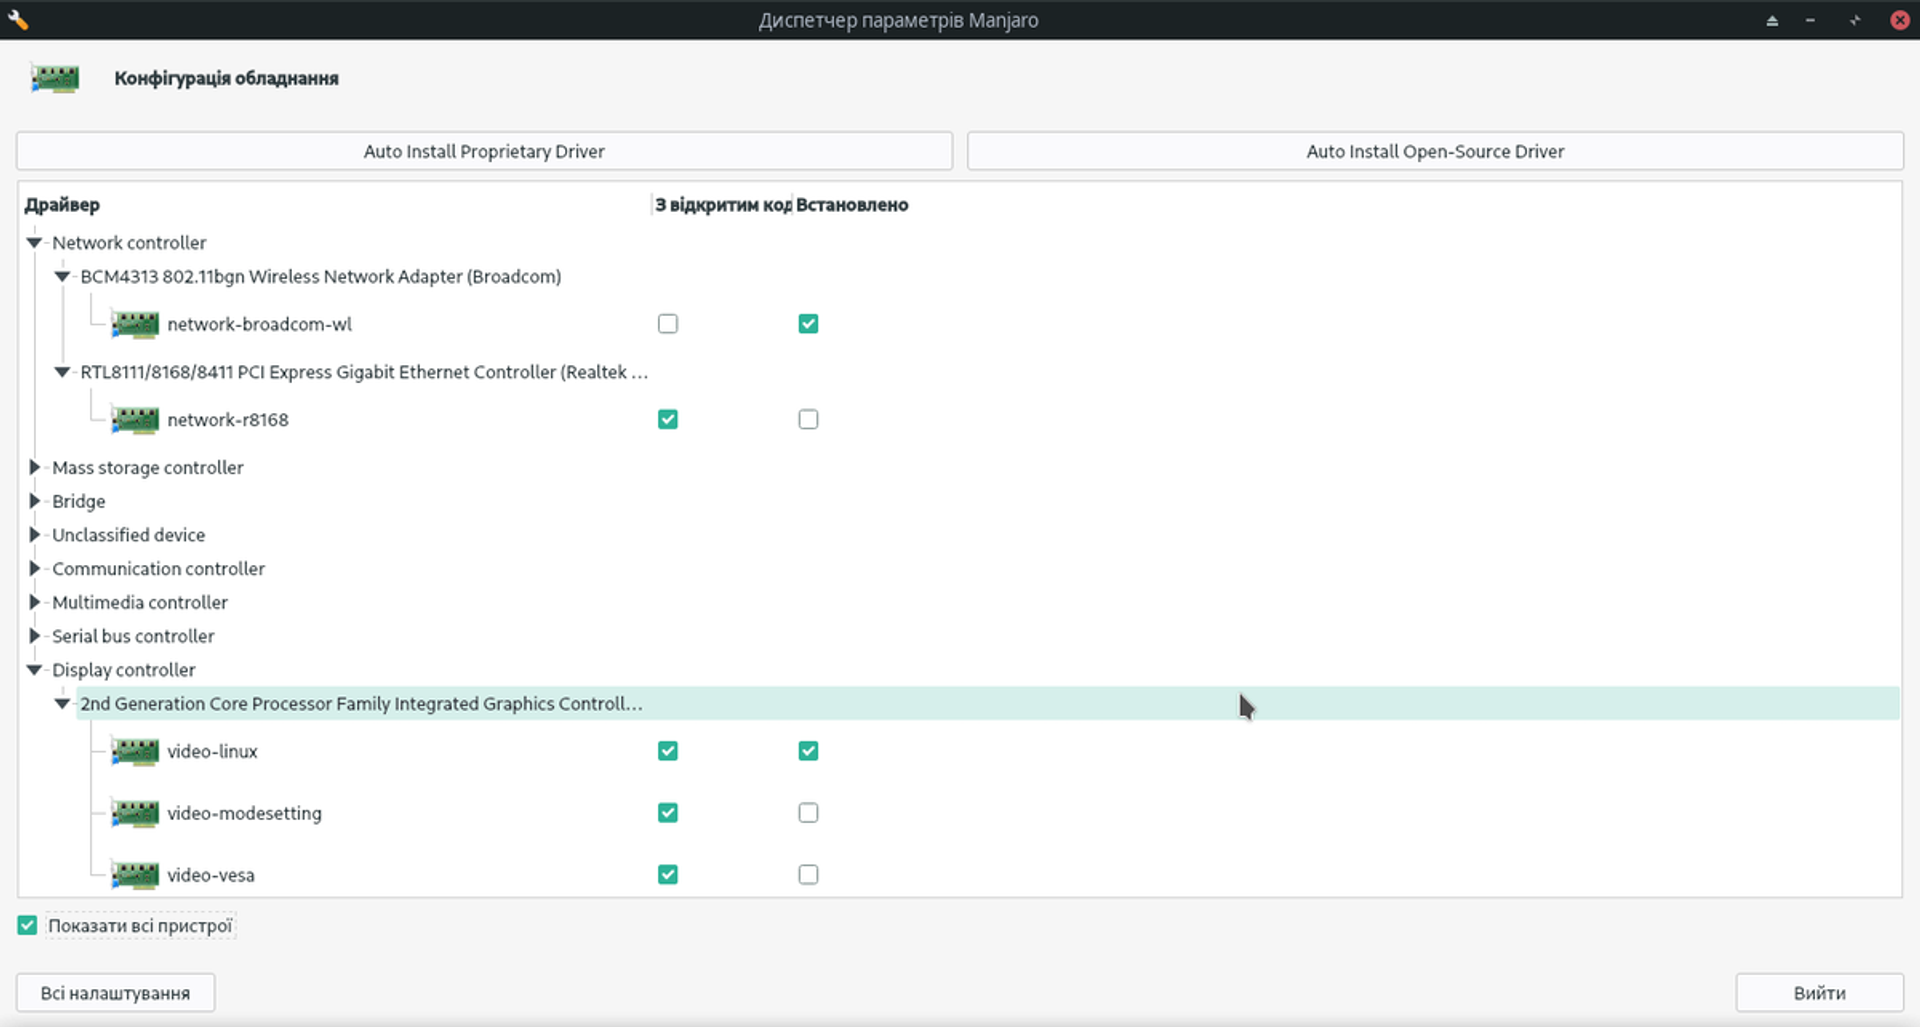Select the Display controller label

pos(124,670)
